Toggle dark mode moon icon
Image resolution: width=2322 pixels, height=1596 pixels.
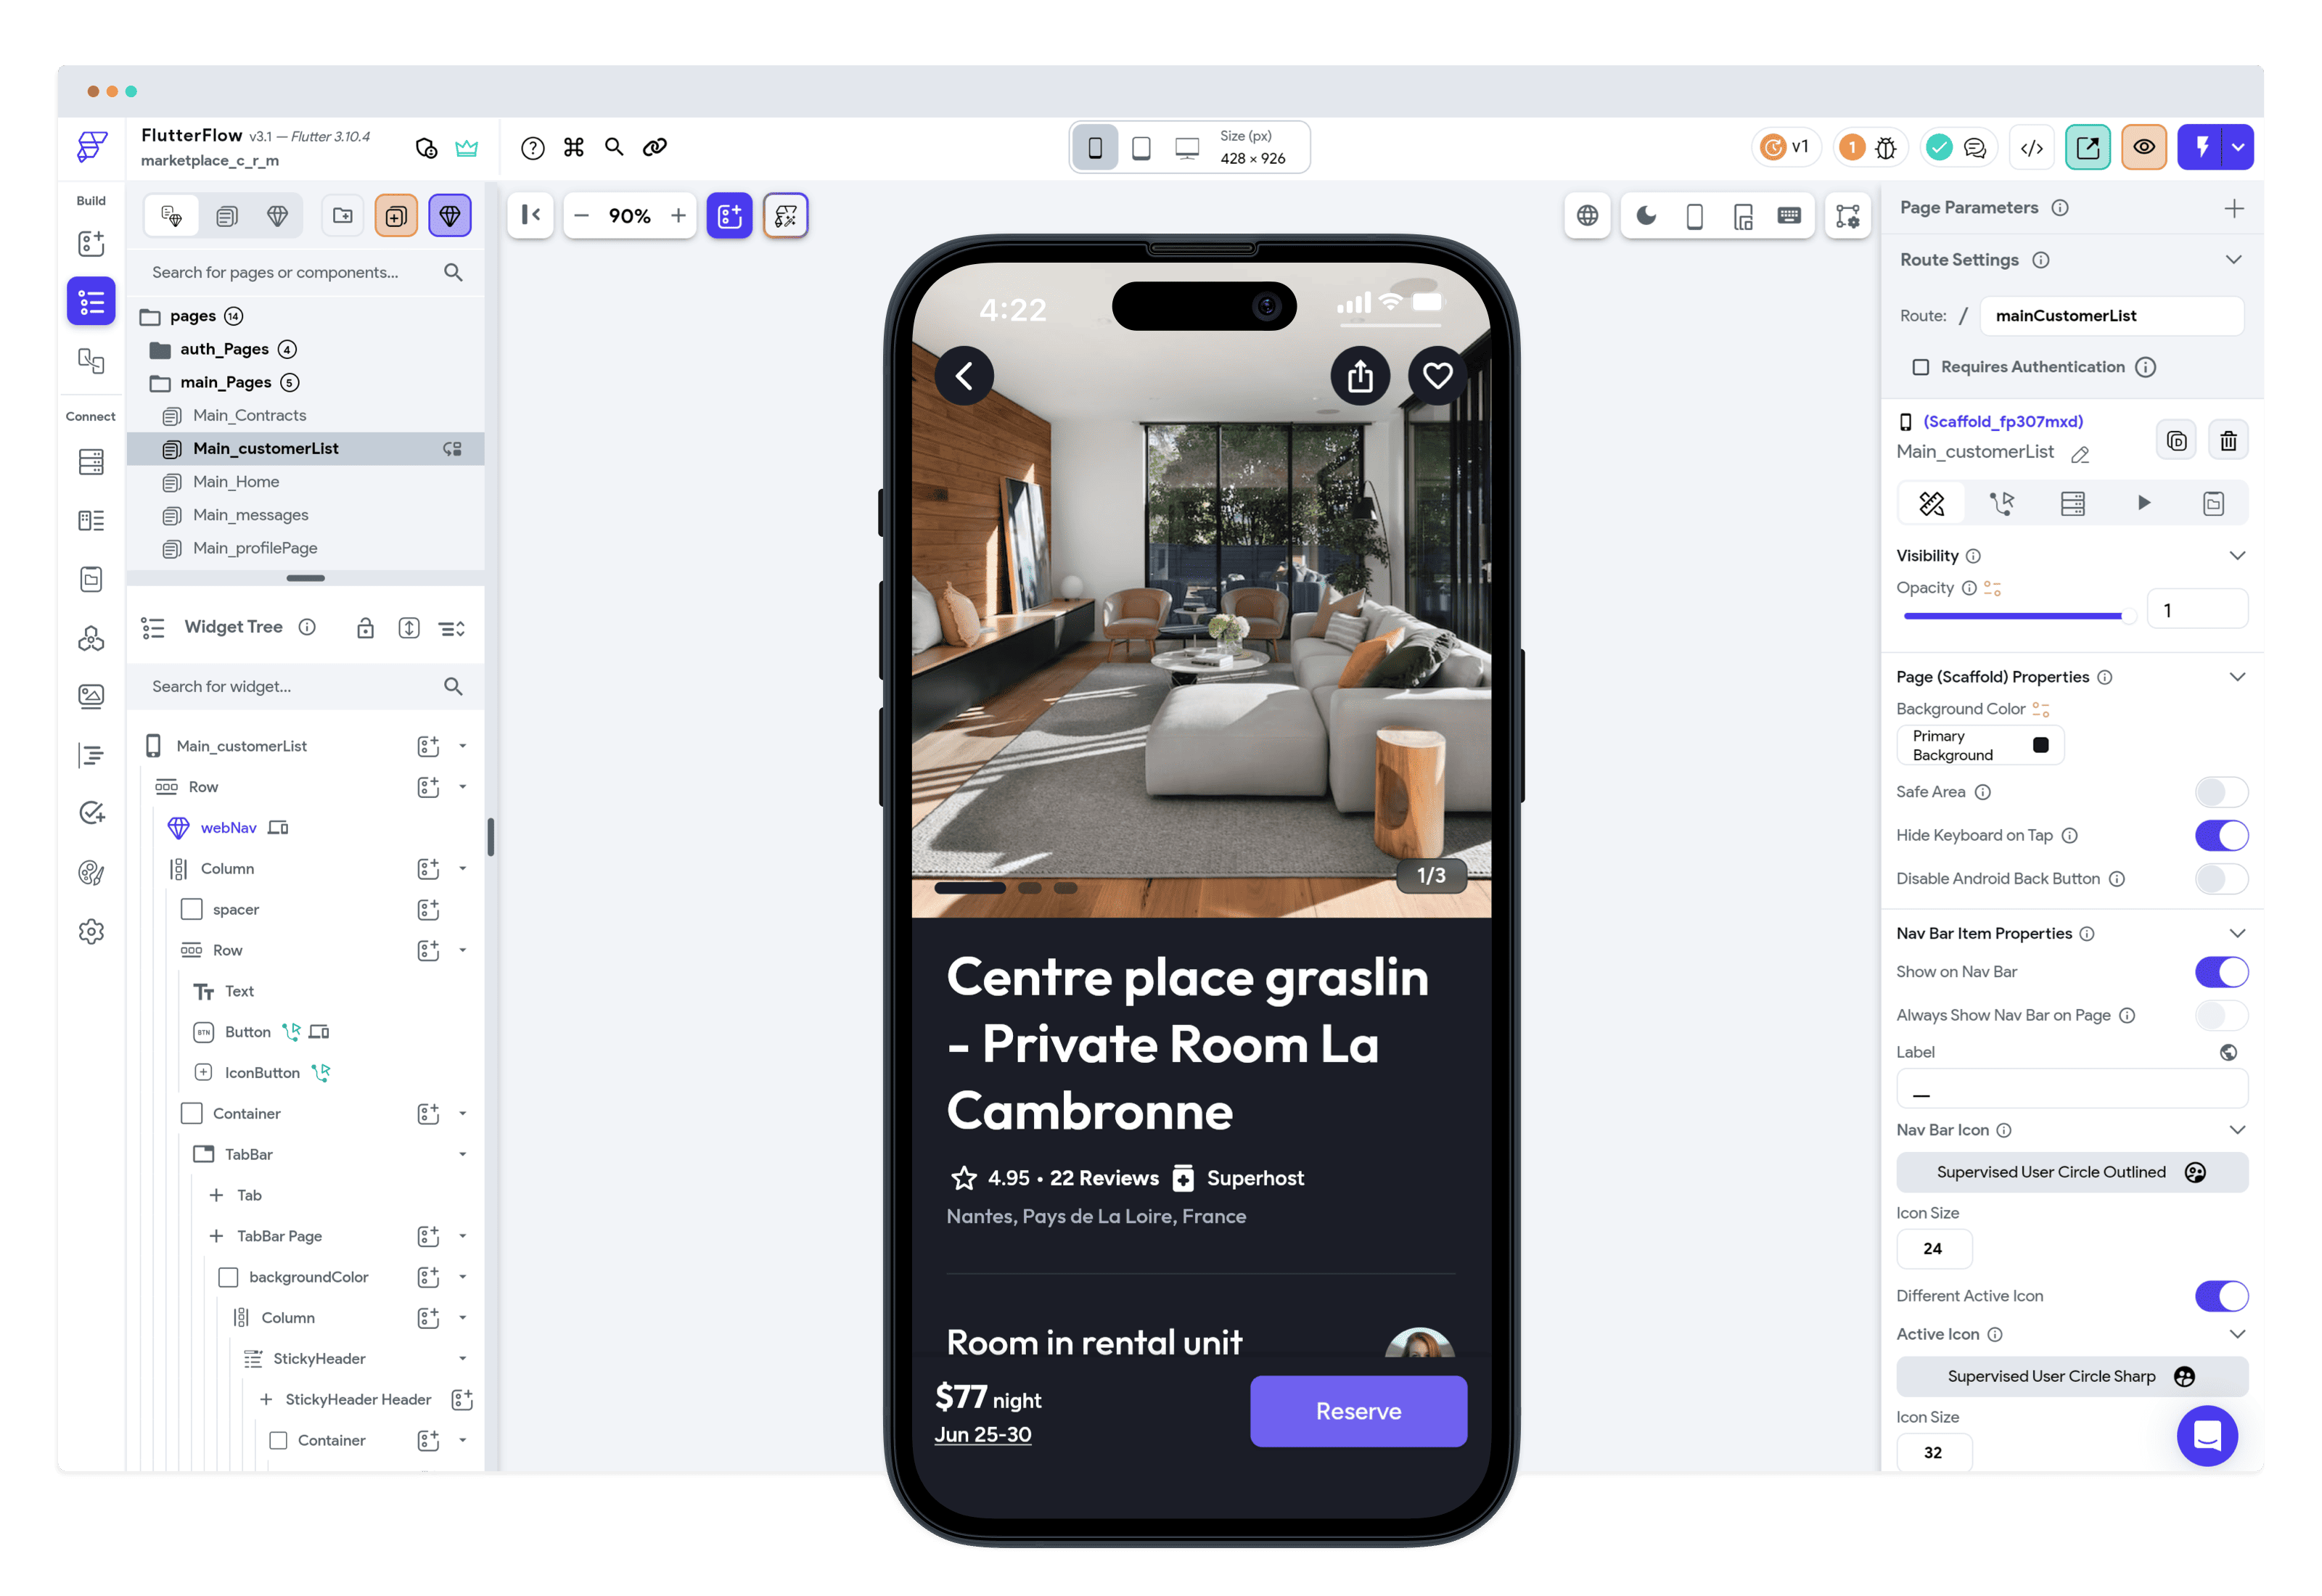pos(1646,216)
